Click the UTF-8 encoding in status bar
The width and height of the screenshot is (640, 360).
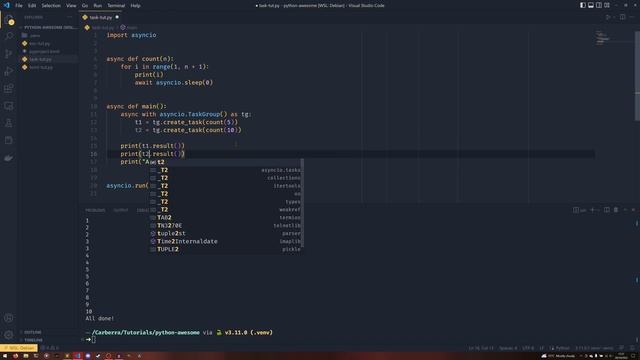tap(528, 348)
